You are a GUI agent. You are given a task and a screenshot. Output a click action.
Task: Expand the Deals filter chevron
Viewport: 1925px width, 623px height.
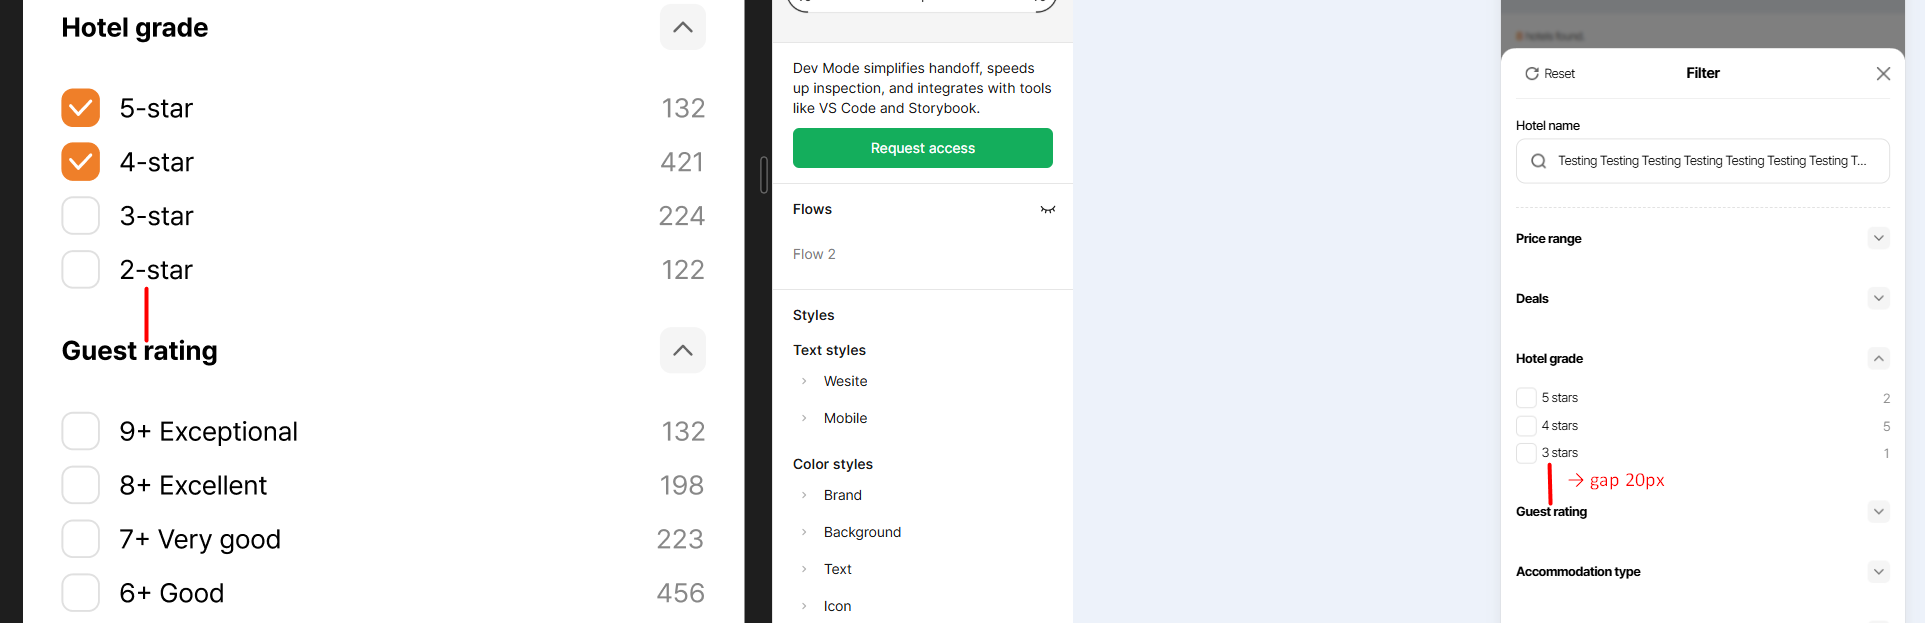click(1878, 298)
